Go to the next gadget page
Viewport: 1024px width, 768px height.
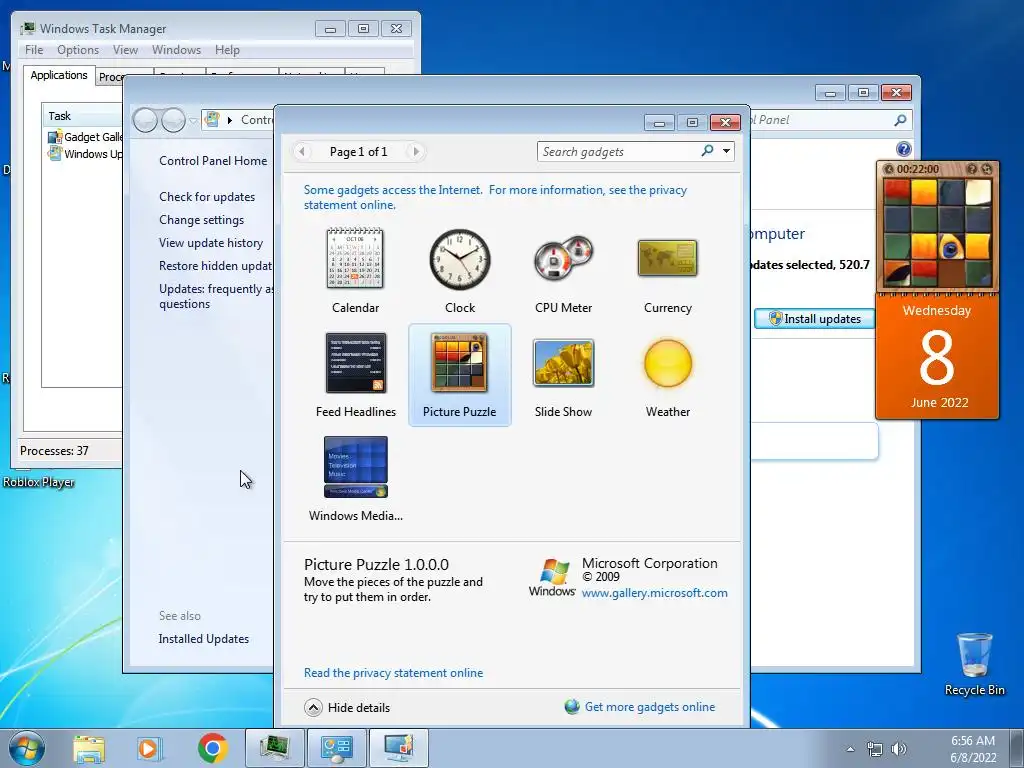pos(415,152)
